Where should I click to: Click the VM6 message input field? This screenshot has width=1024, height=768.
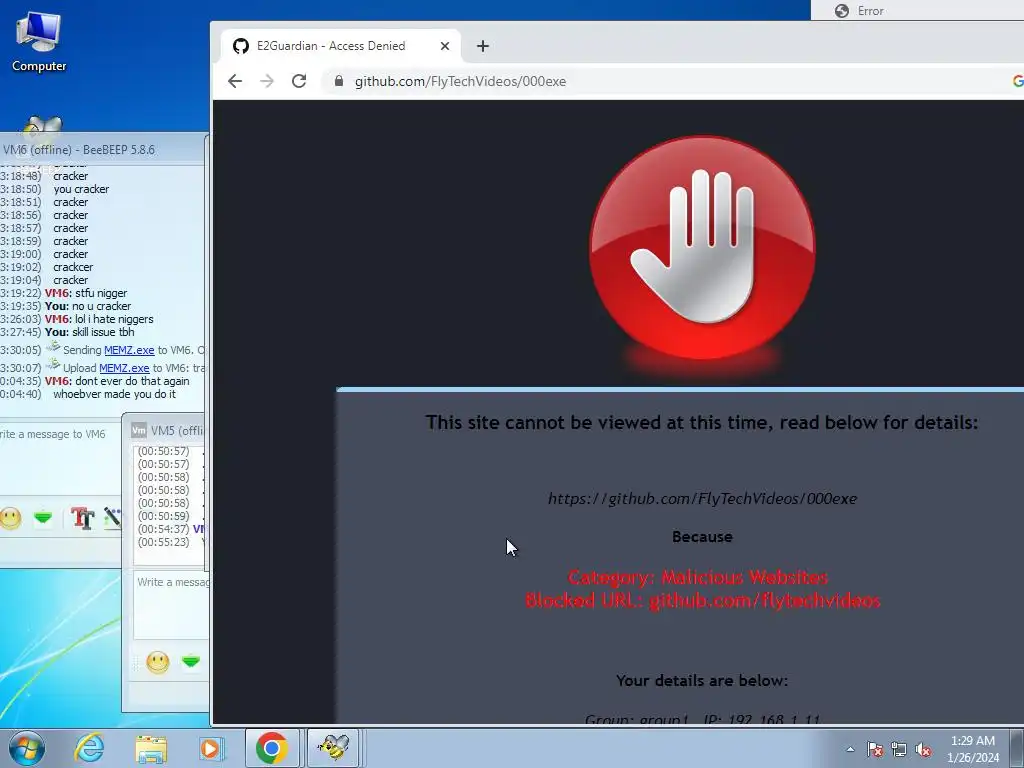tap(60, 457)
